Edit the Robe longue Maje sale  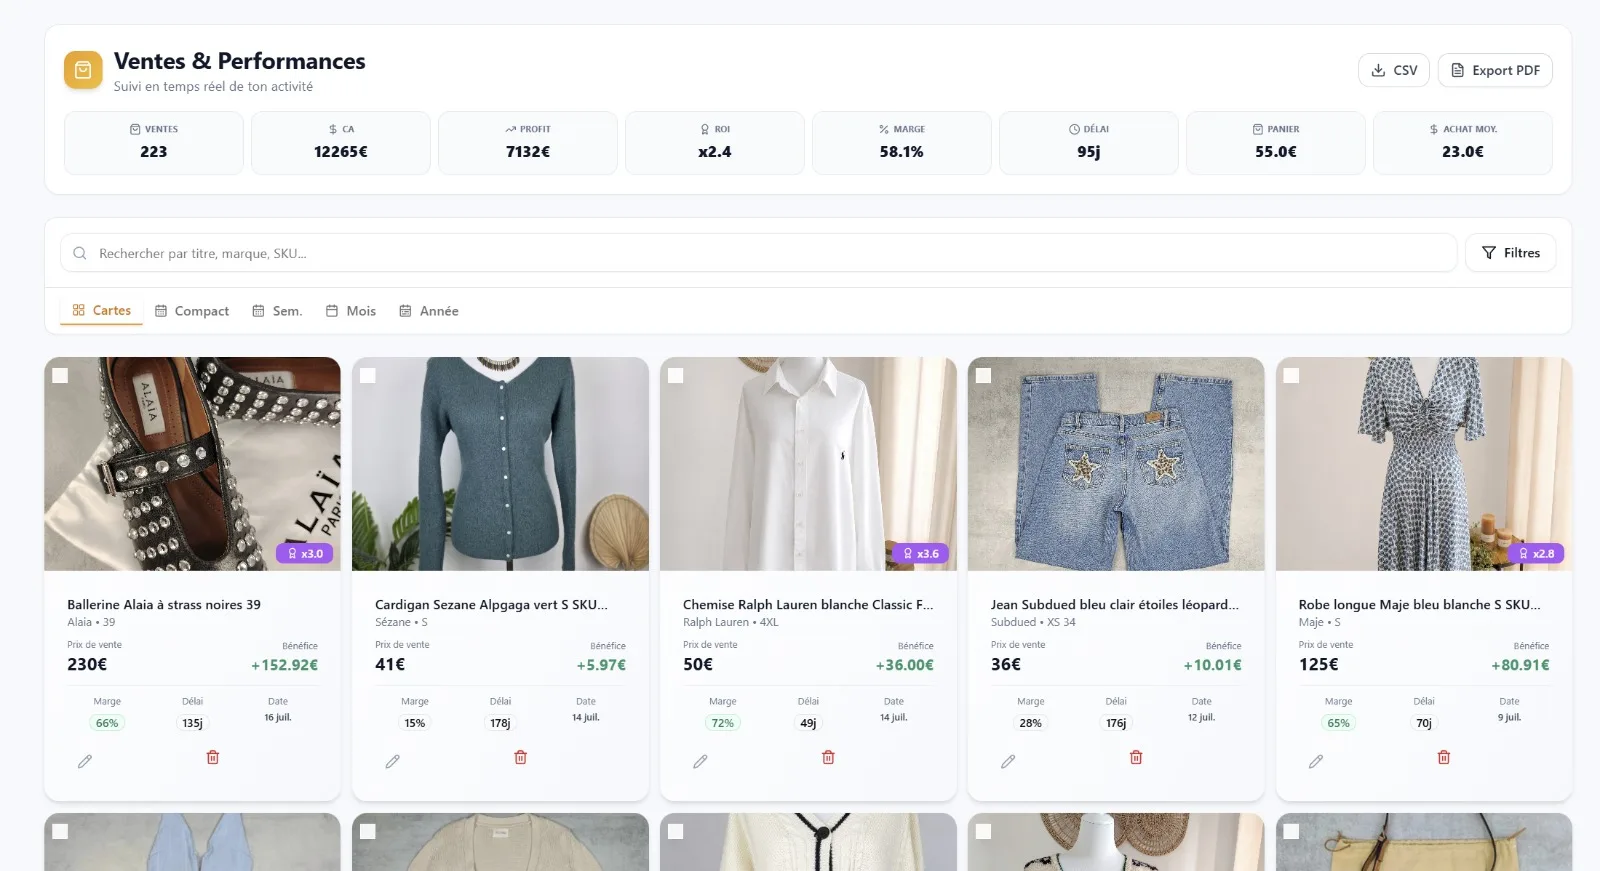pyautogui.click(x=1317, y=761)
